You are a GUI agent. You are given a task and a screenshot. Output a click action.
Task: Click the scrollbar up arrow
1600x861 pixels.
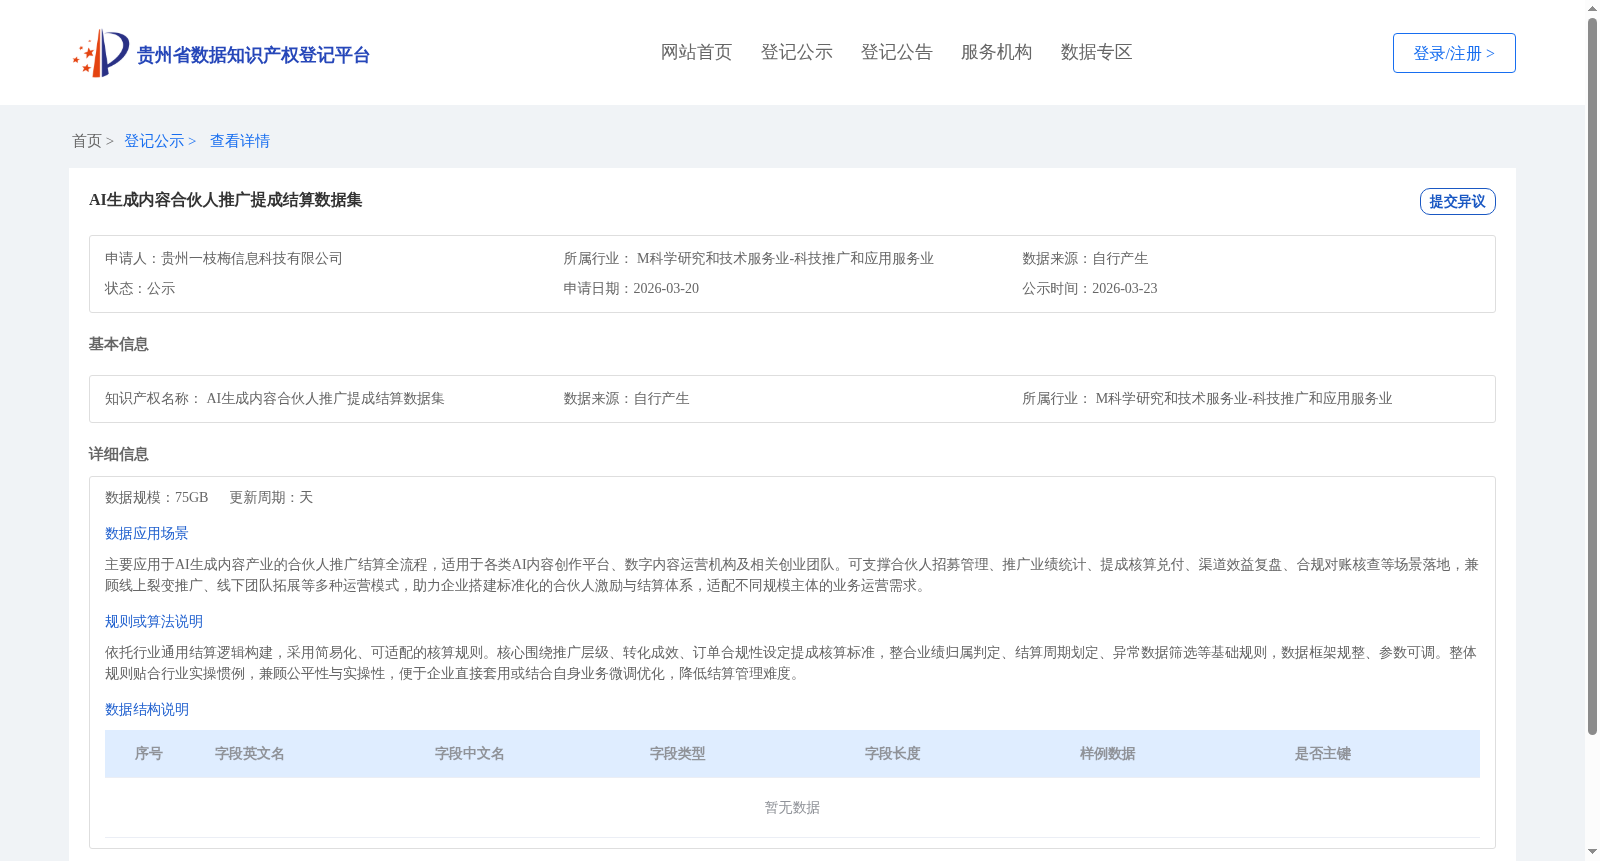pos(1592,8)
